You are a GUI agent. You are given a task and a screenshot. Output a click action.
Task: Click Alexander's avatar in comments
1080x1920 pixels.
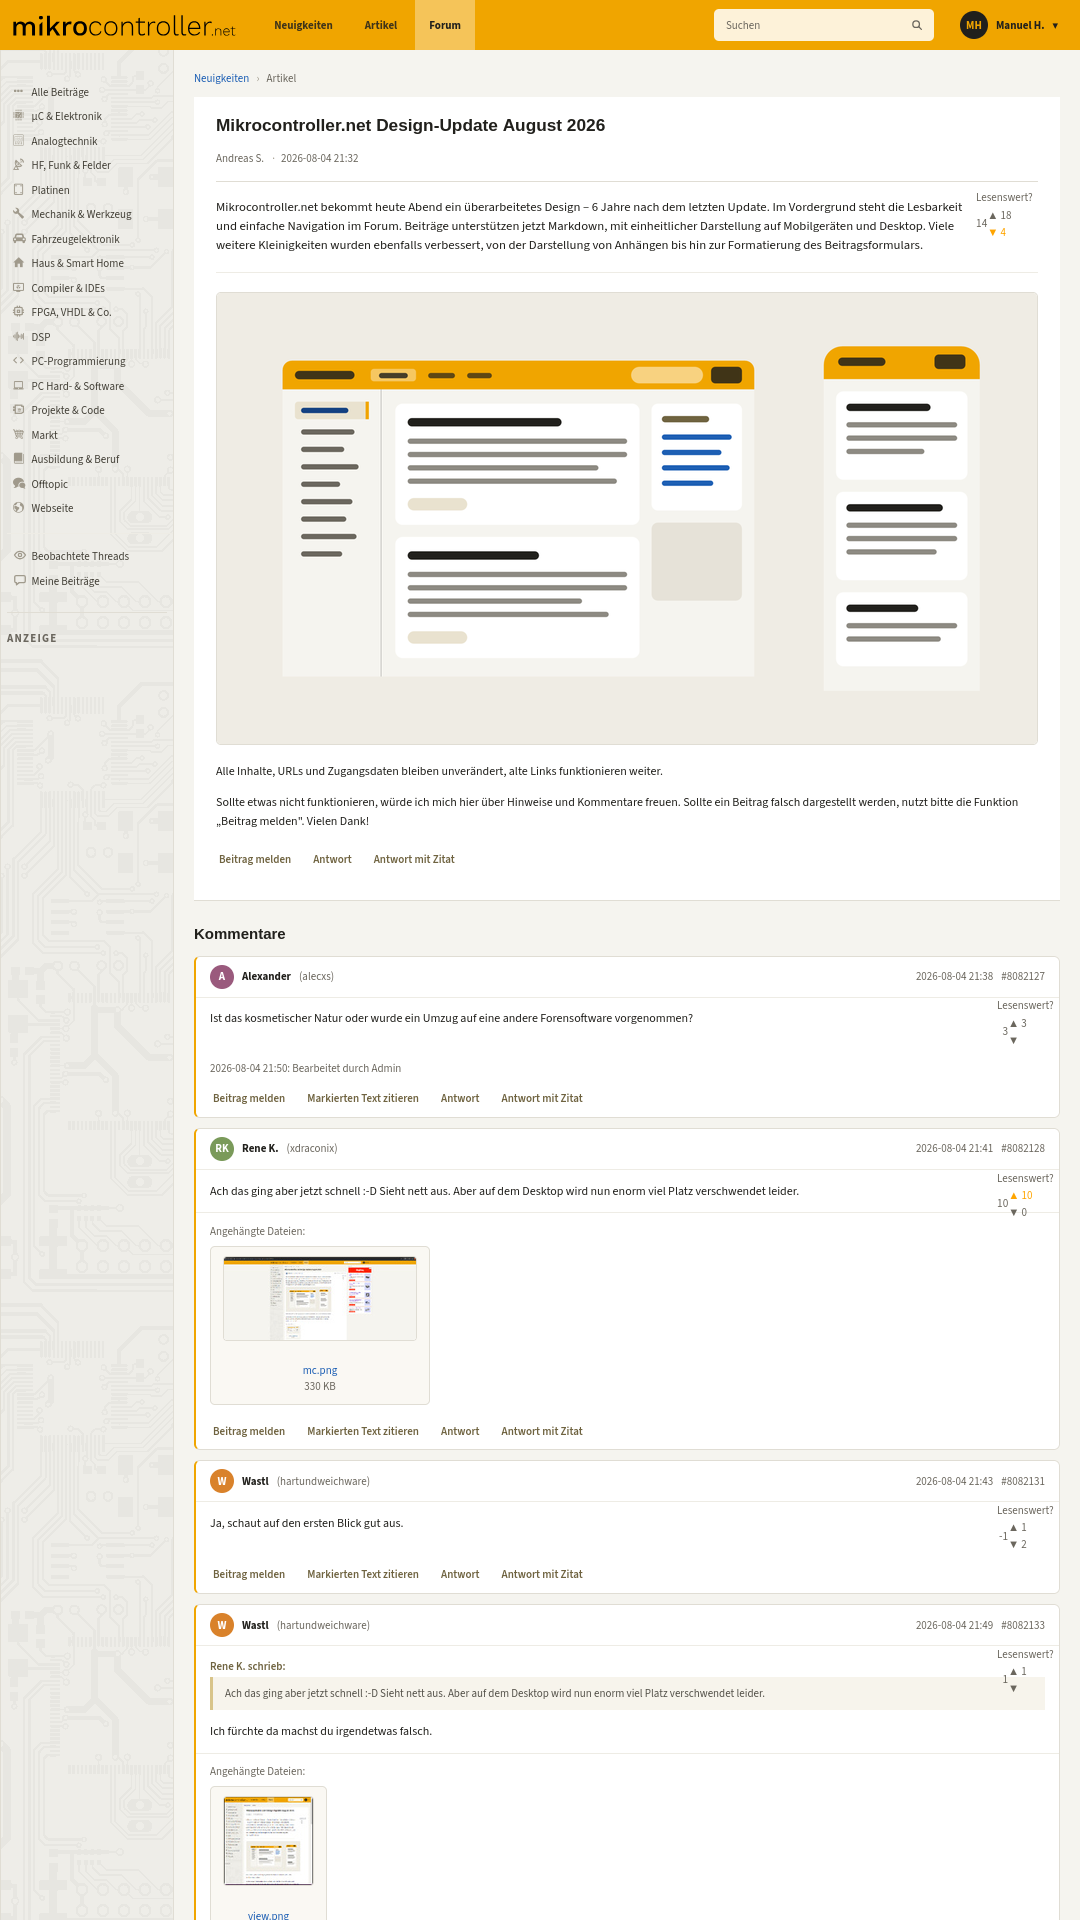[x=222, y=977]
